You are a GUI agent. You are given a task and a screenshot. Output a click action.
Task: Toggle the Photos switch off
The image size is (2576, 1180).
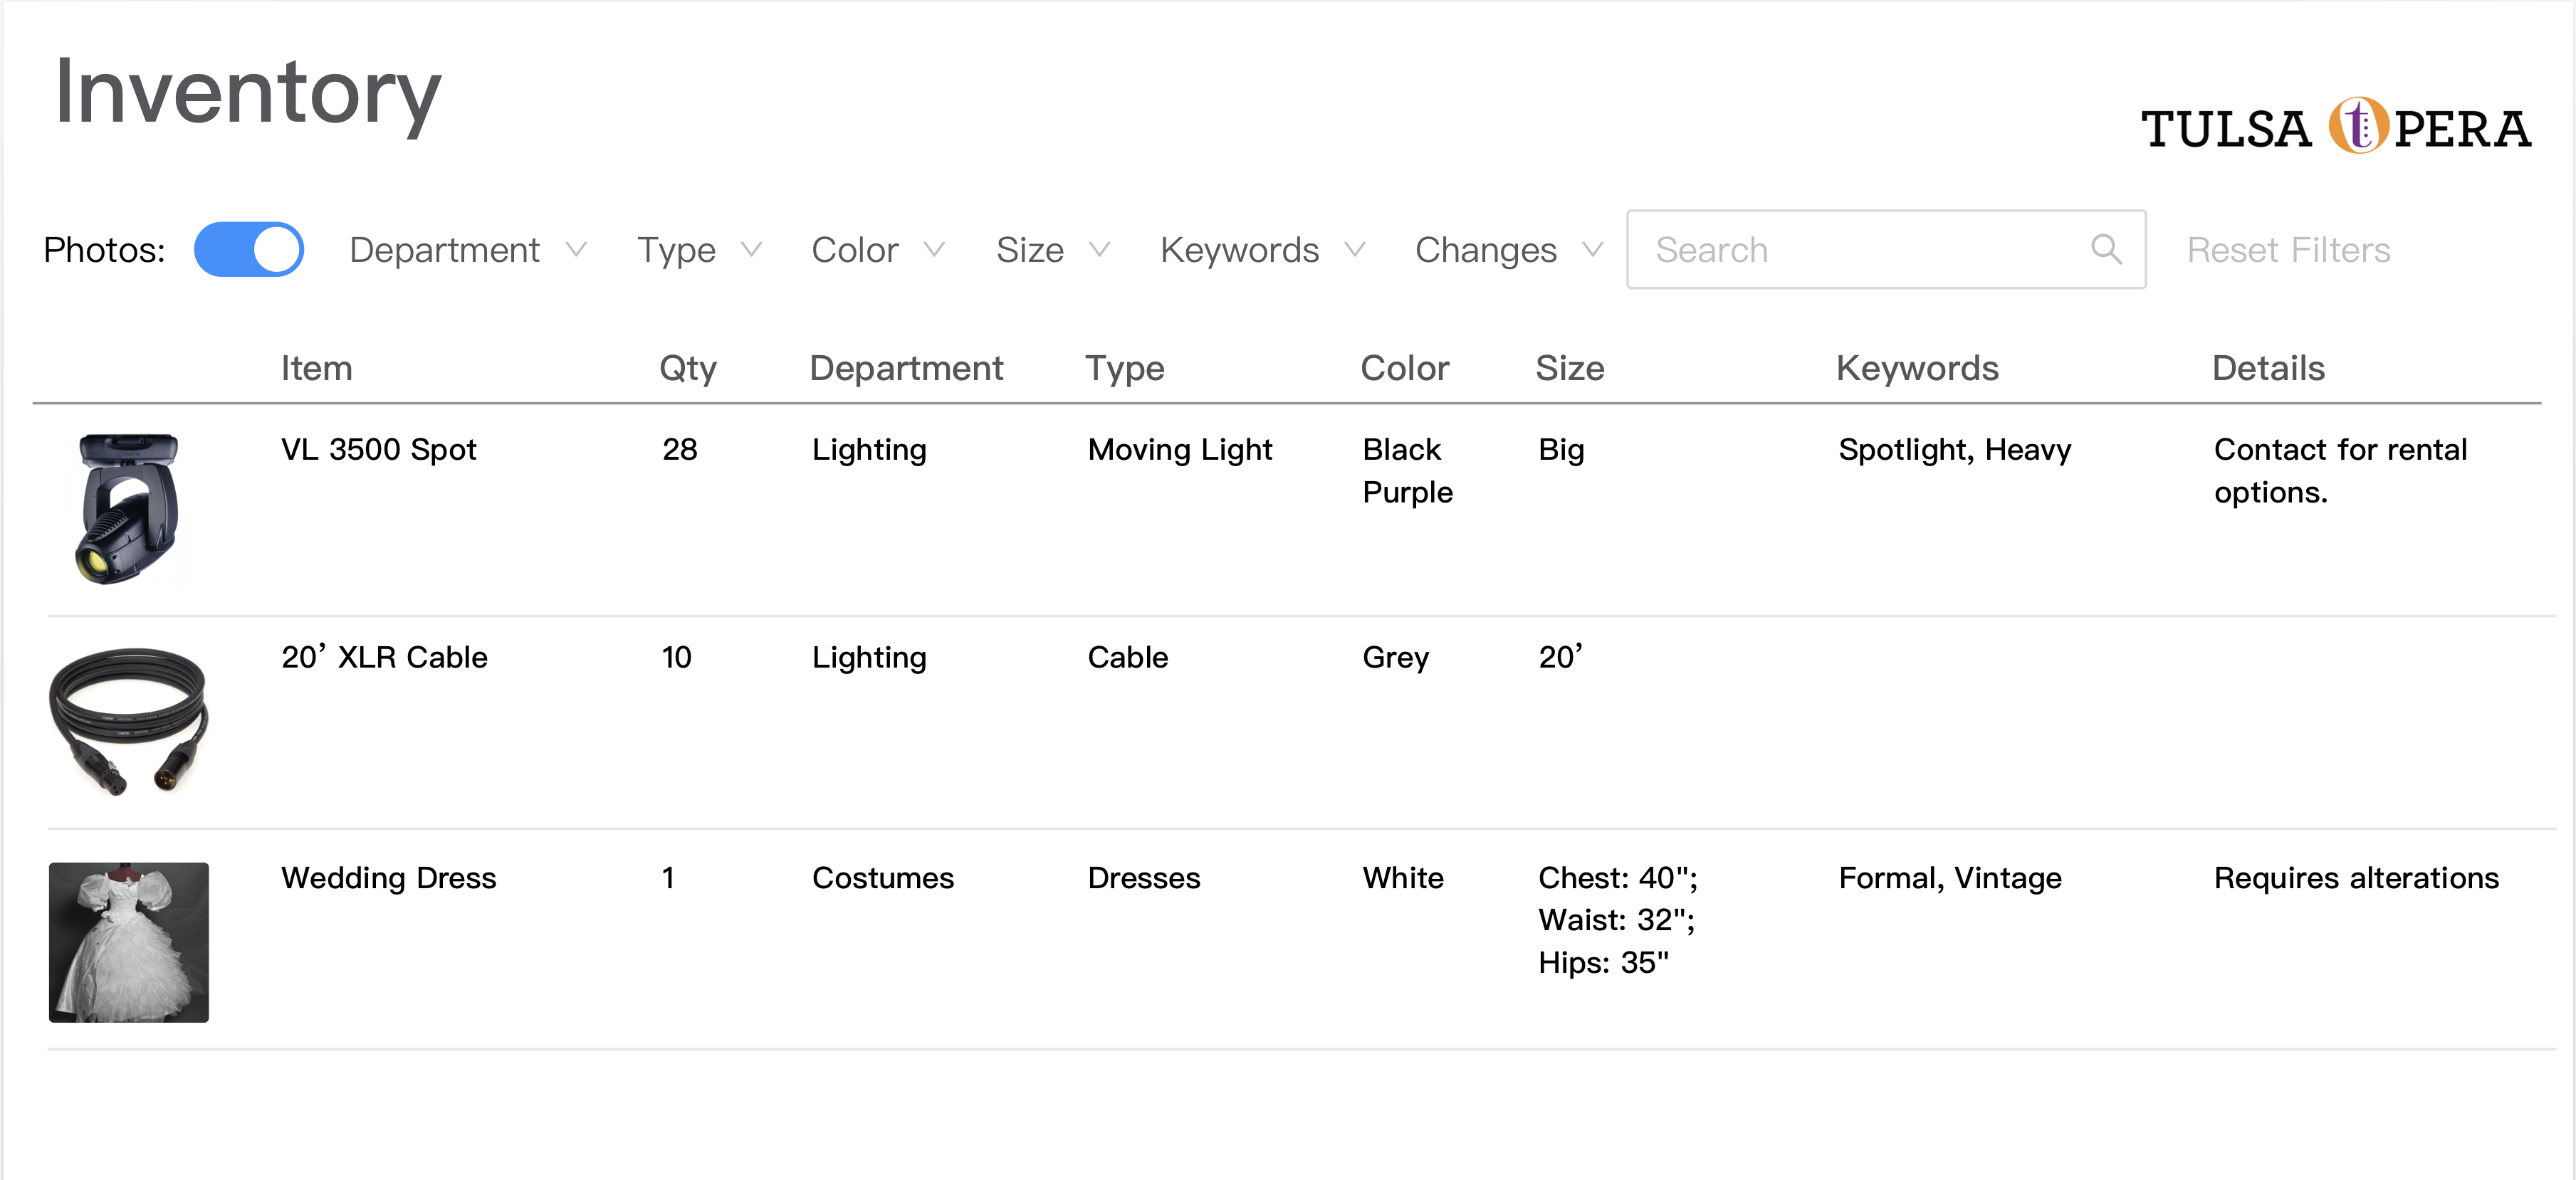point(248,249)
